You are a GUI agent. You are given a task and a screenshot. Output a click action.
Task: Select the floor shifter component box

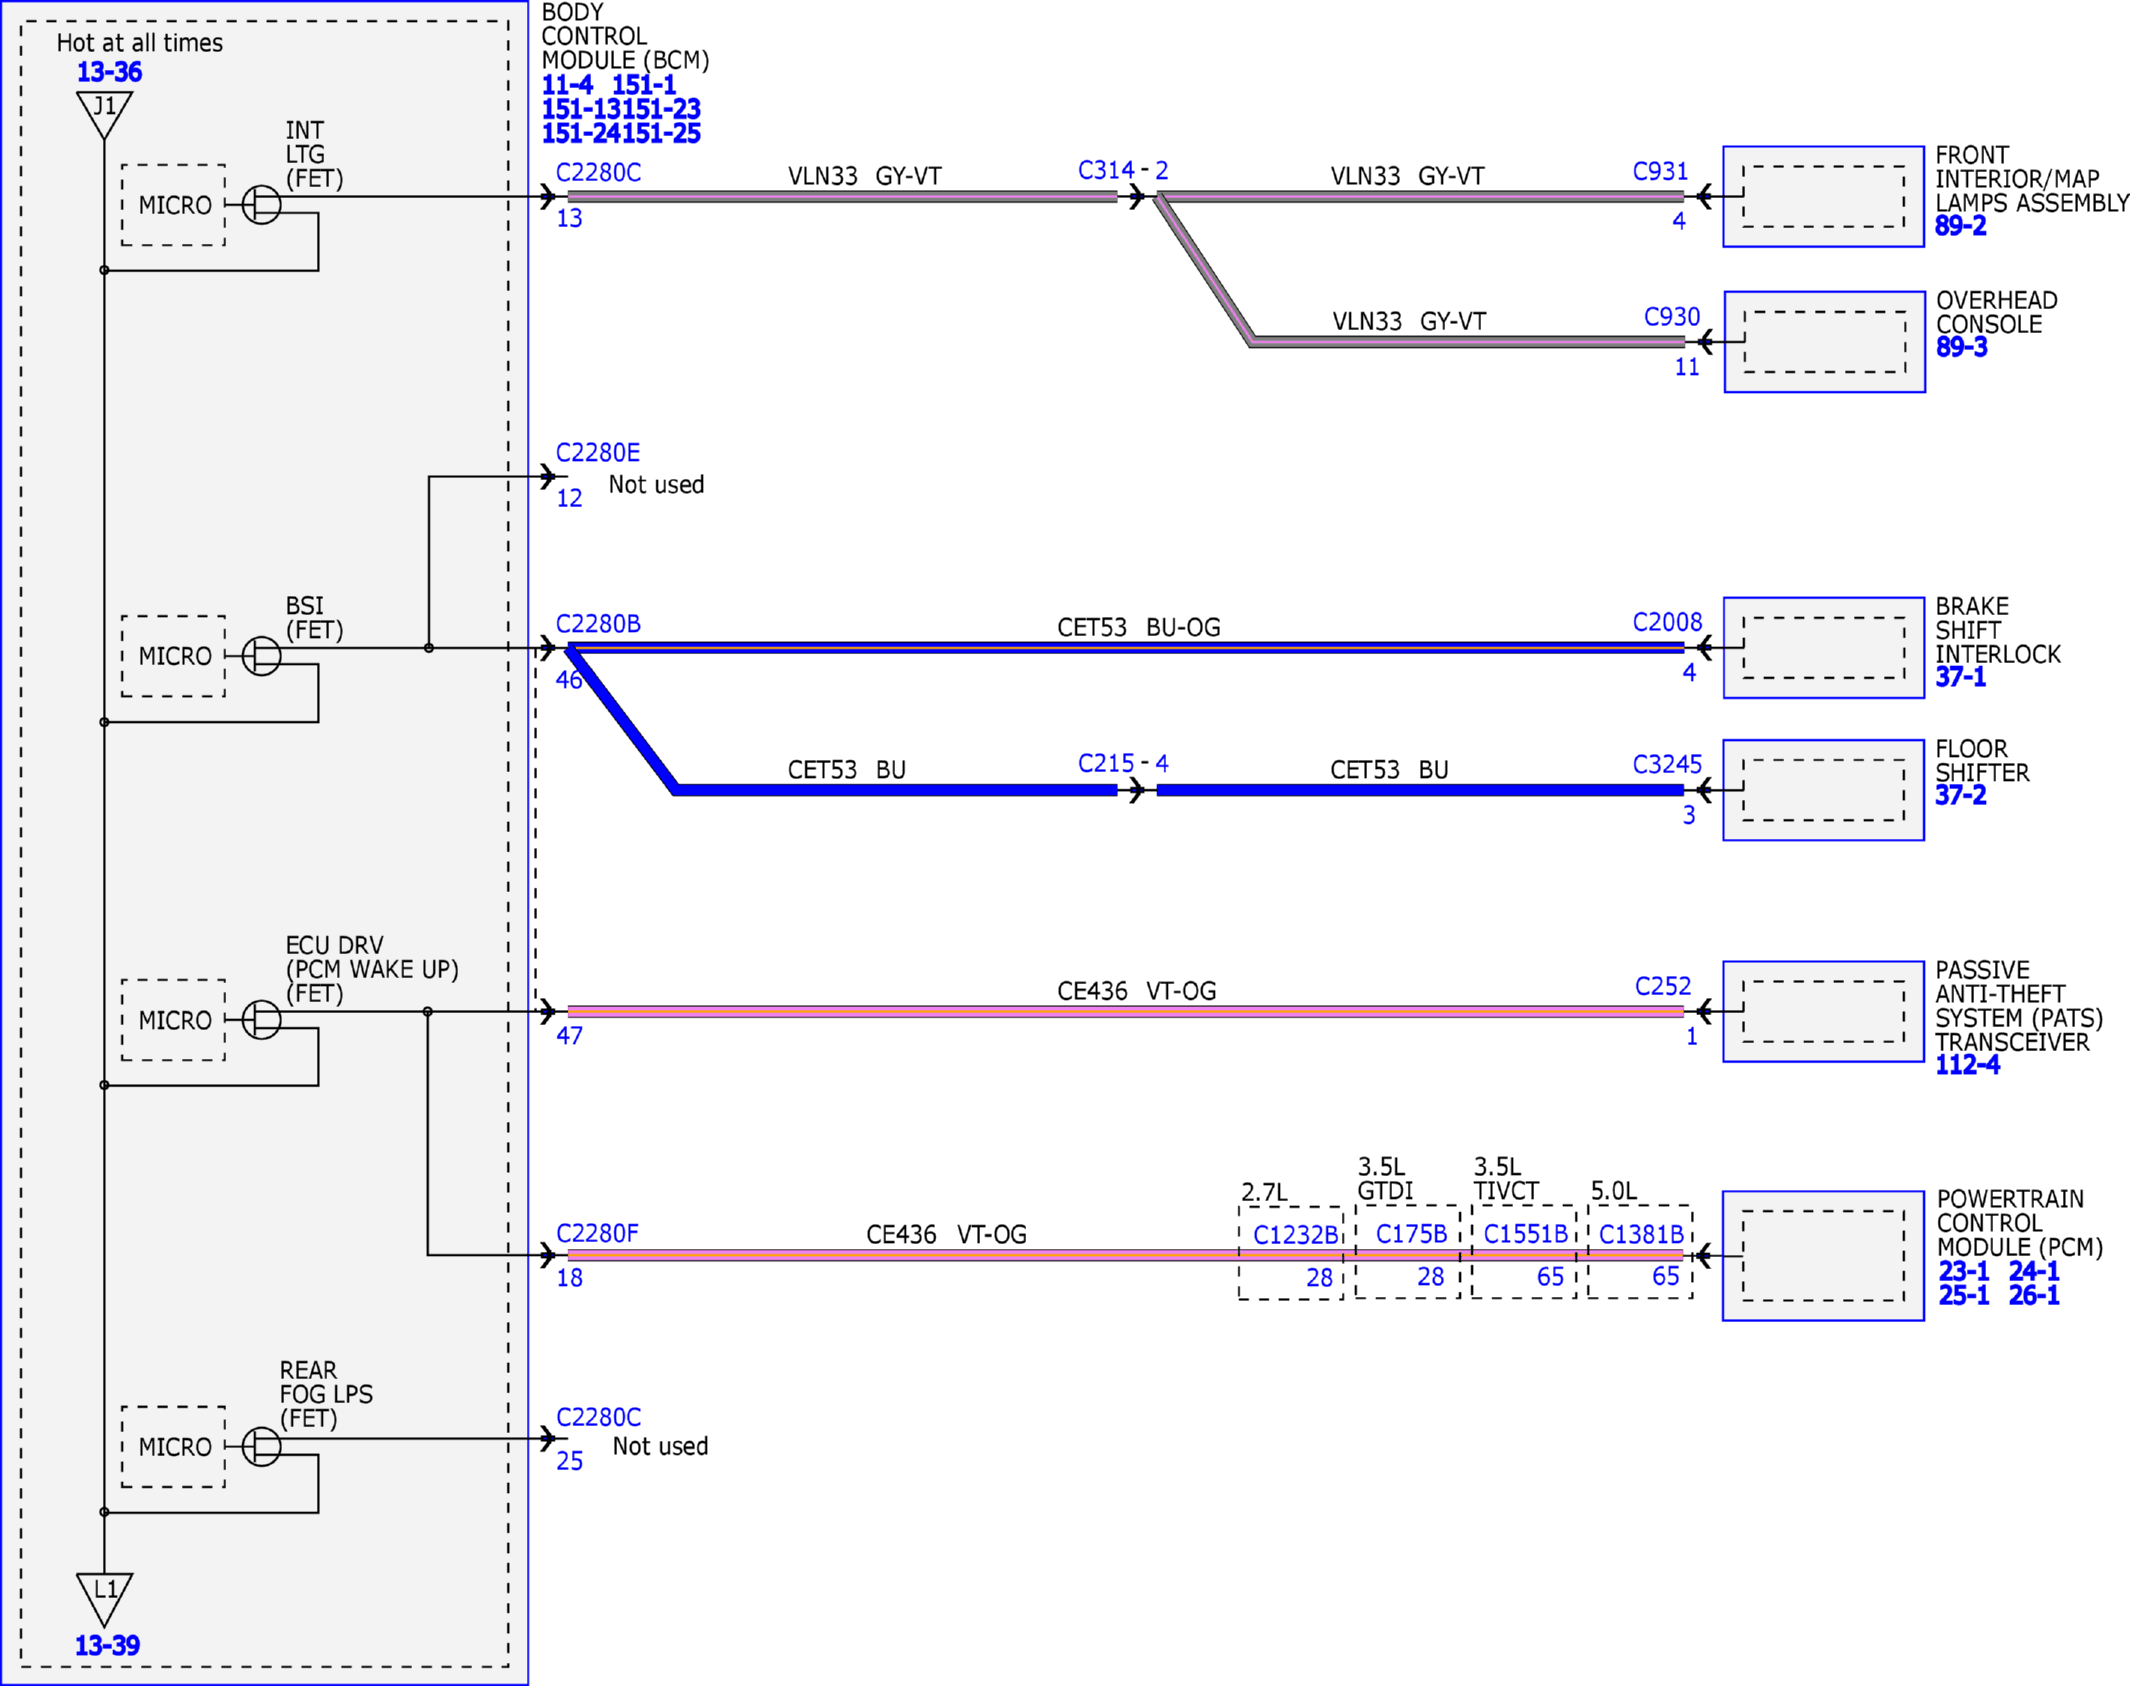pos(1823,790)
